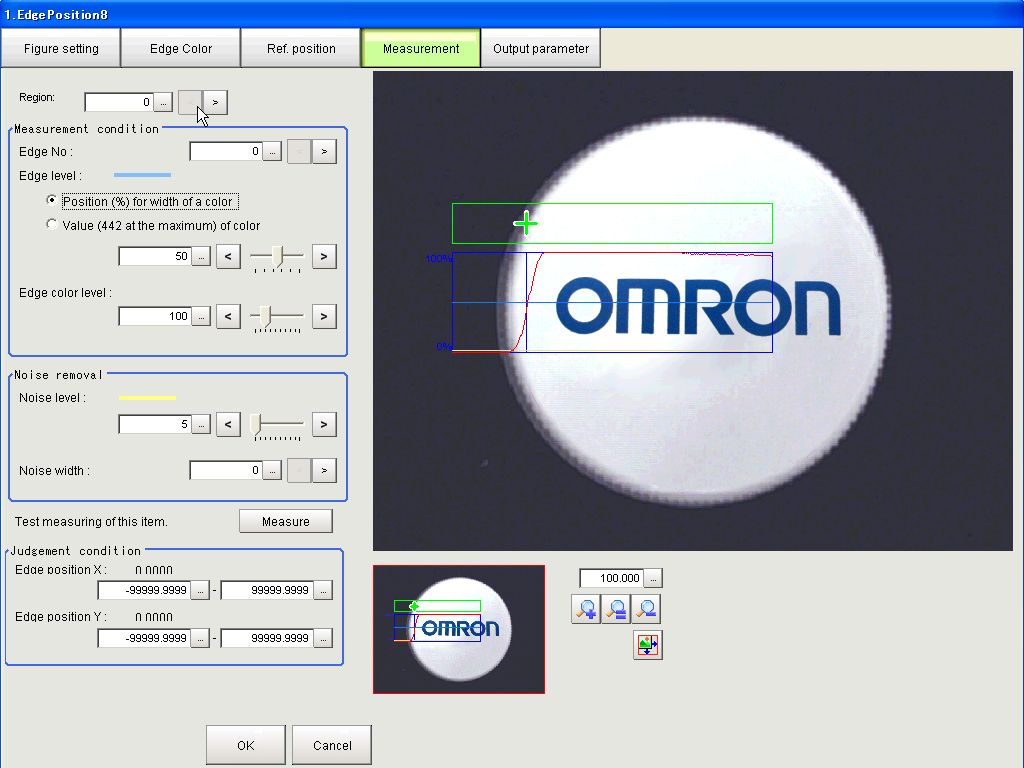Increase the edge level 50 value
The width and height of the screenshot is (1024, 768).
pos(324,257)
